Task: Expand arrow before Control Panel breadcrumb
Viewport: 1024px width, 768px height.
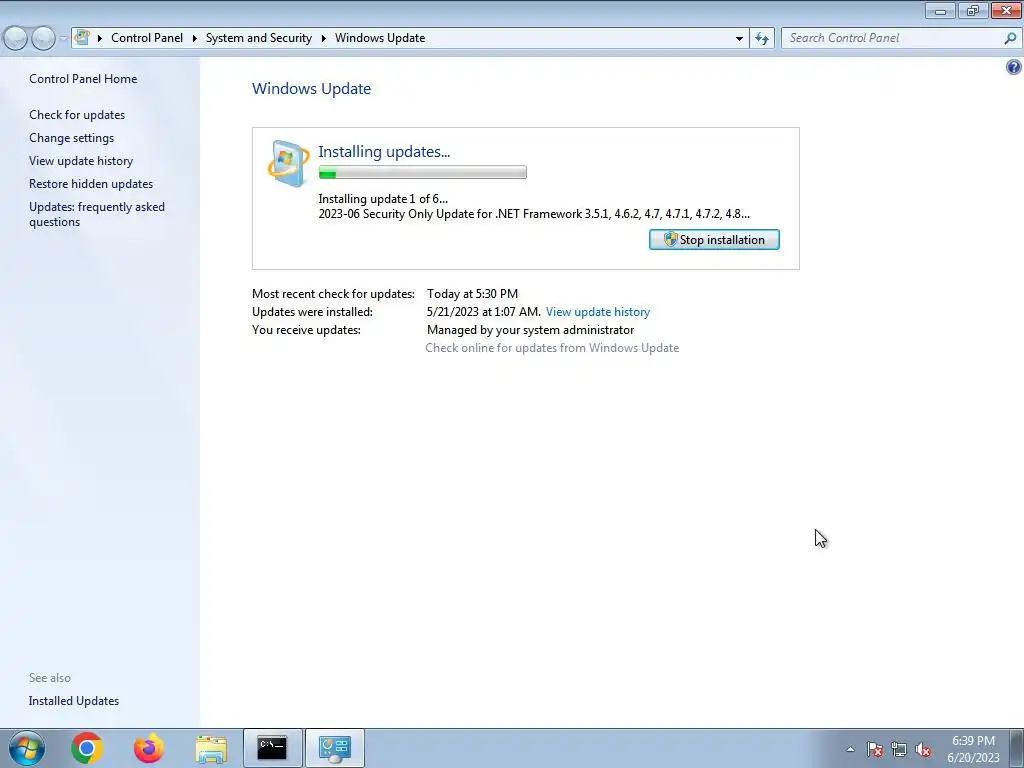Action: coord(100,38)
